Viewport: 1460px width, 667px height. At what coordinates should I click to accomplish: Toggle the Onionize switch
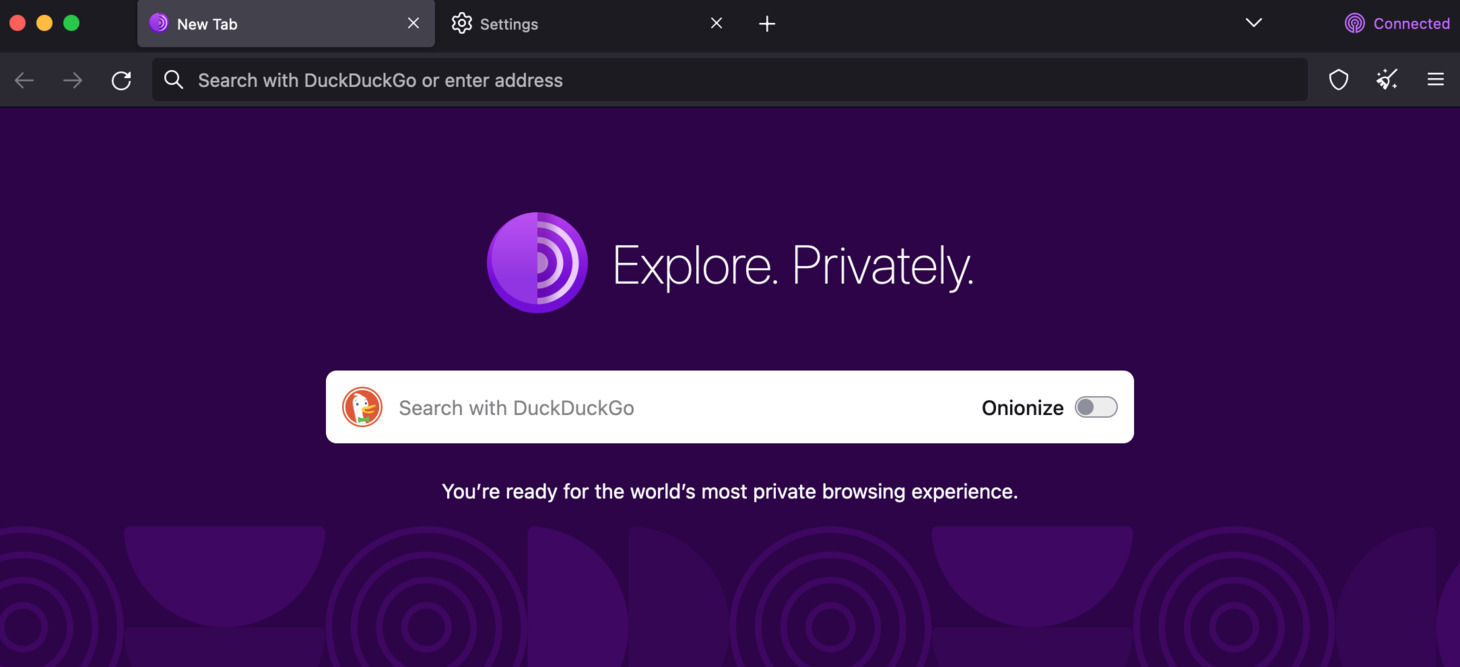coord(1096,407)
